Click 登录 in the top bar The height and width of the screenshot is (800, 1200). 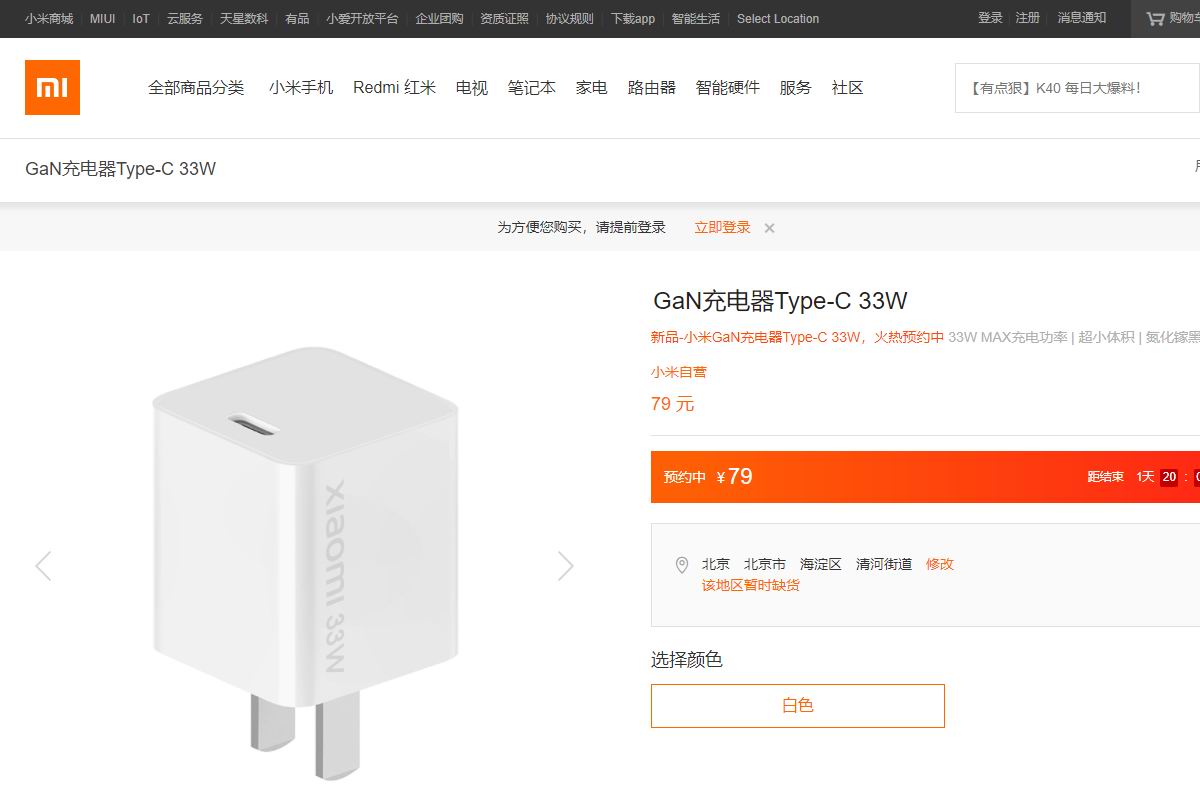990,18
